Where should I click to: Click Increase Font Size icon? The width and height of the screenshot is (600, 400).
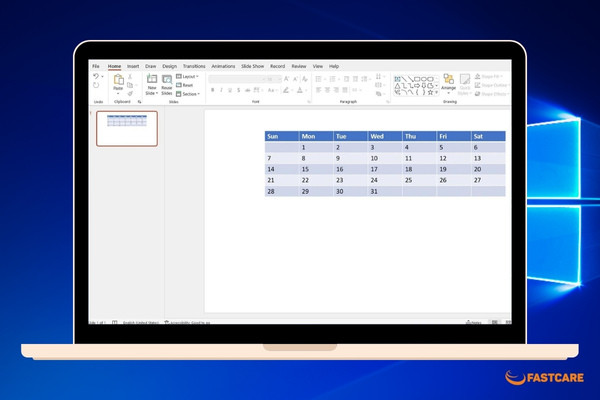click(286, 79)
